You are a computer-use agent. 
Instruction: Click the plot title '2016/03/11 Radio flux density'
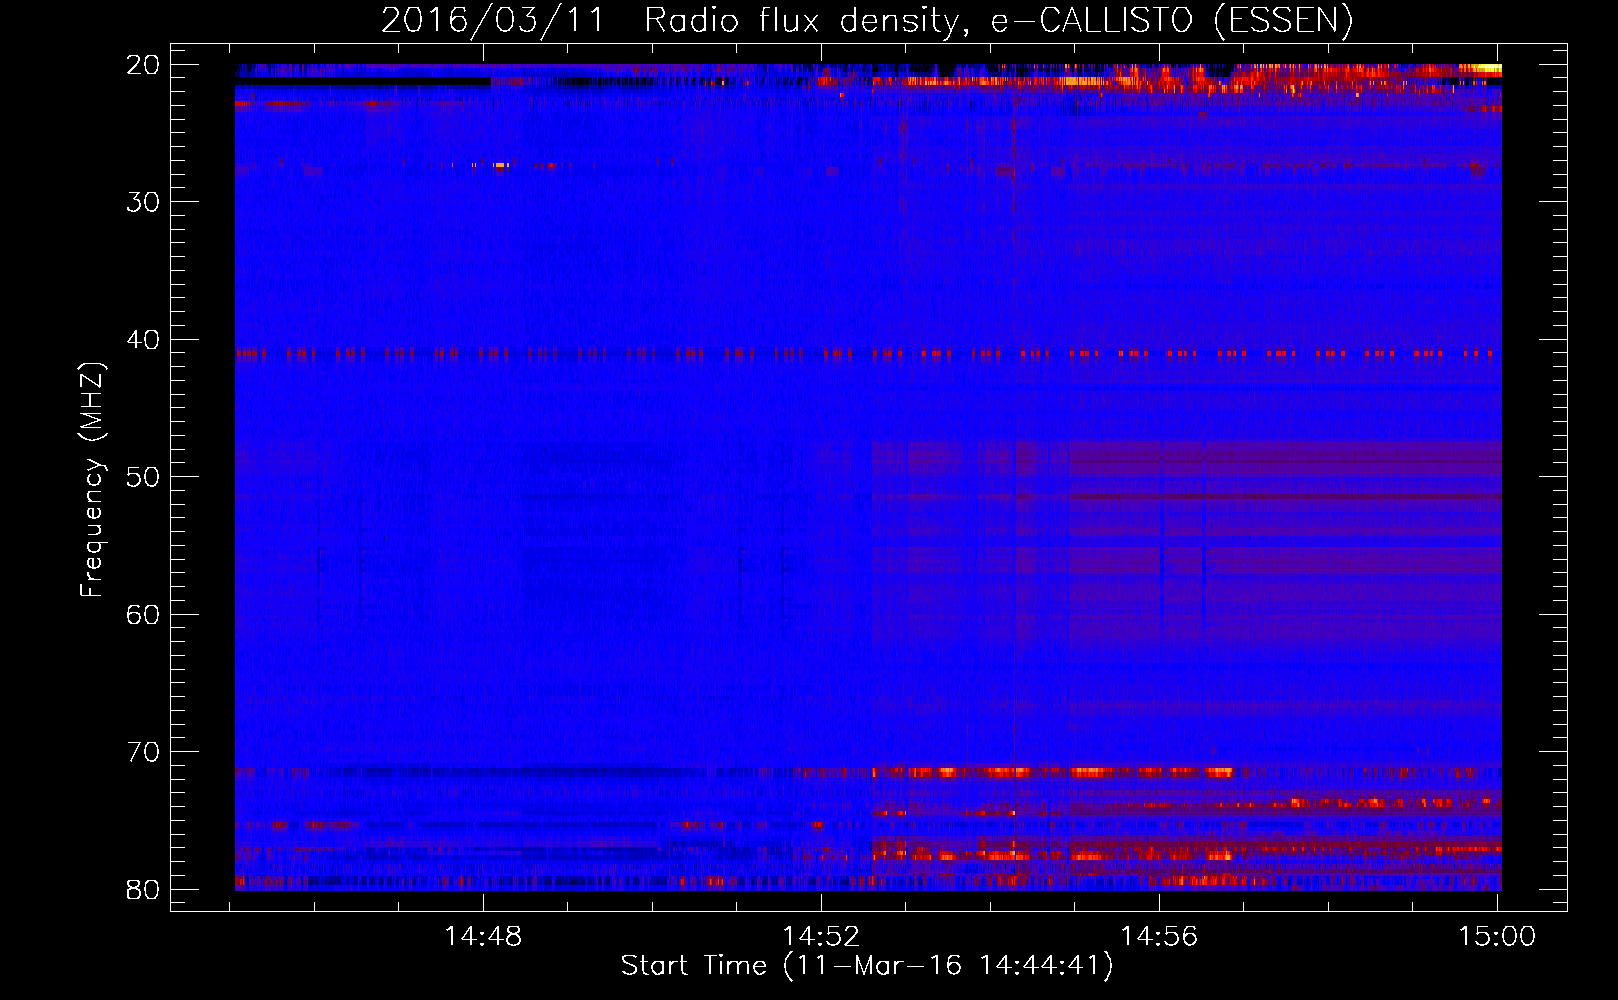[x=867, y=21]
